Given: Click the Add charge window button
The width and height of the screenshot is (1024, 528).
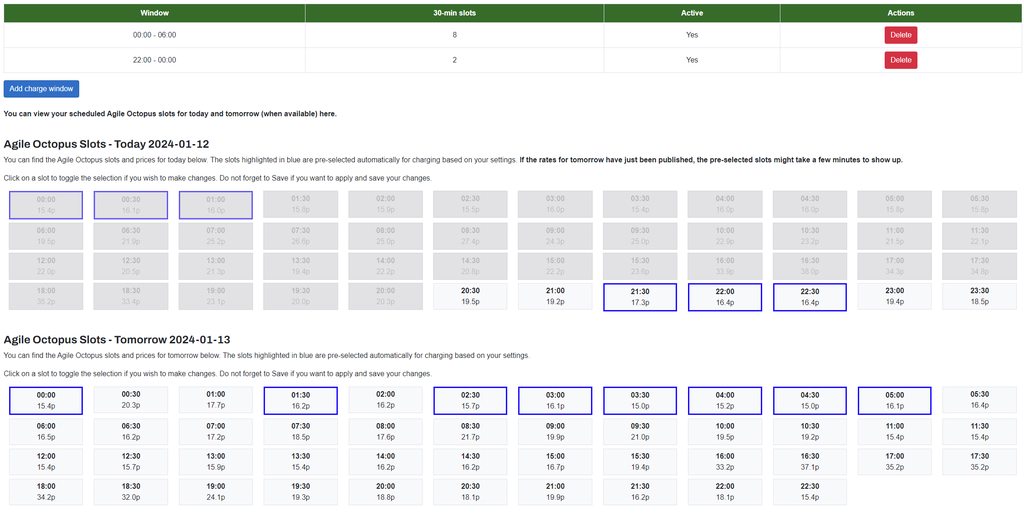Looking at the screenshot, I should 41,89.
